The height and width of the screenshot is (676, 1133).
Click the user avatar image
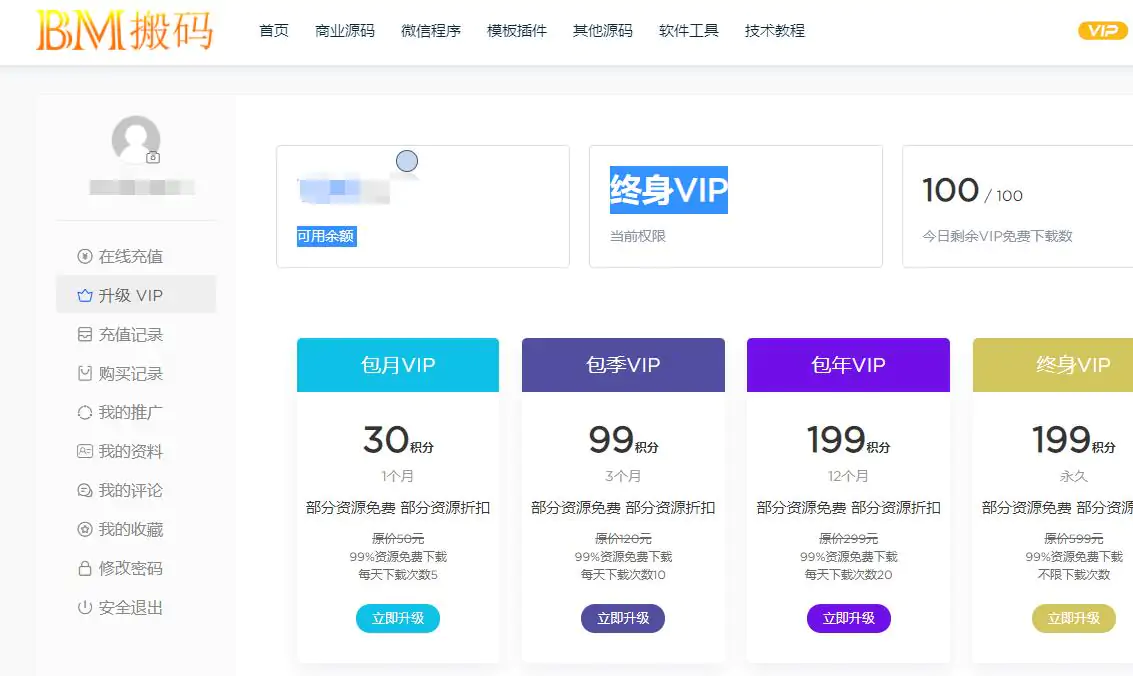[x=136, y=139]
